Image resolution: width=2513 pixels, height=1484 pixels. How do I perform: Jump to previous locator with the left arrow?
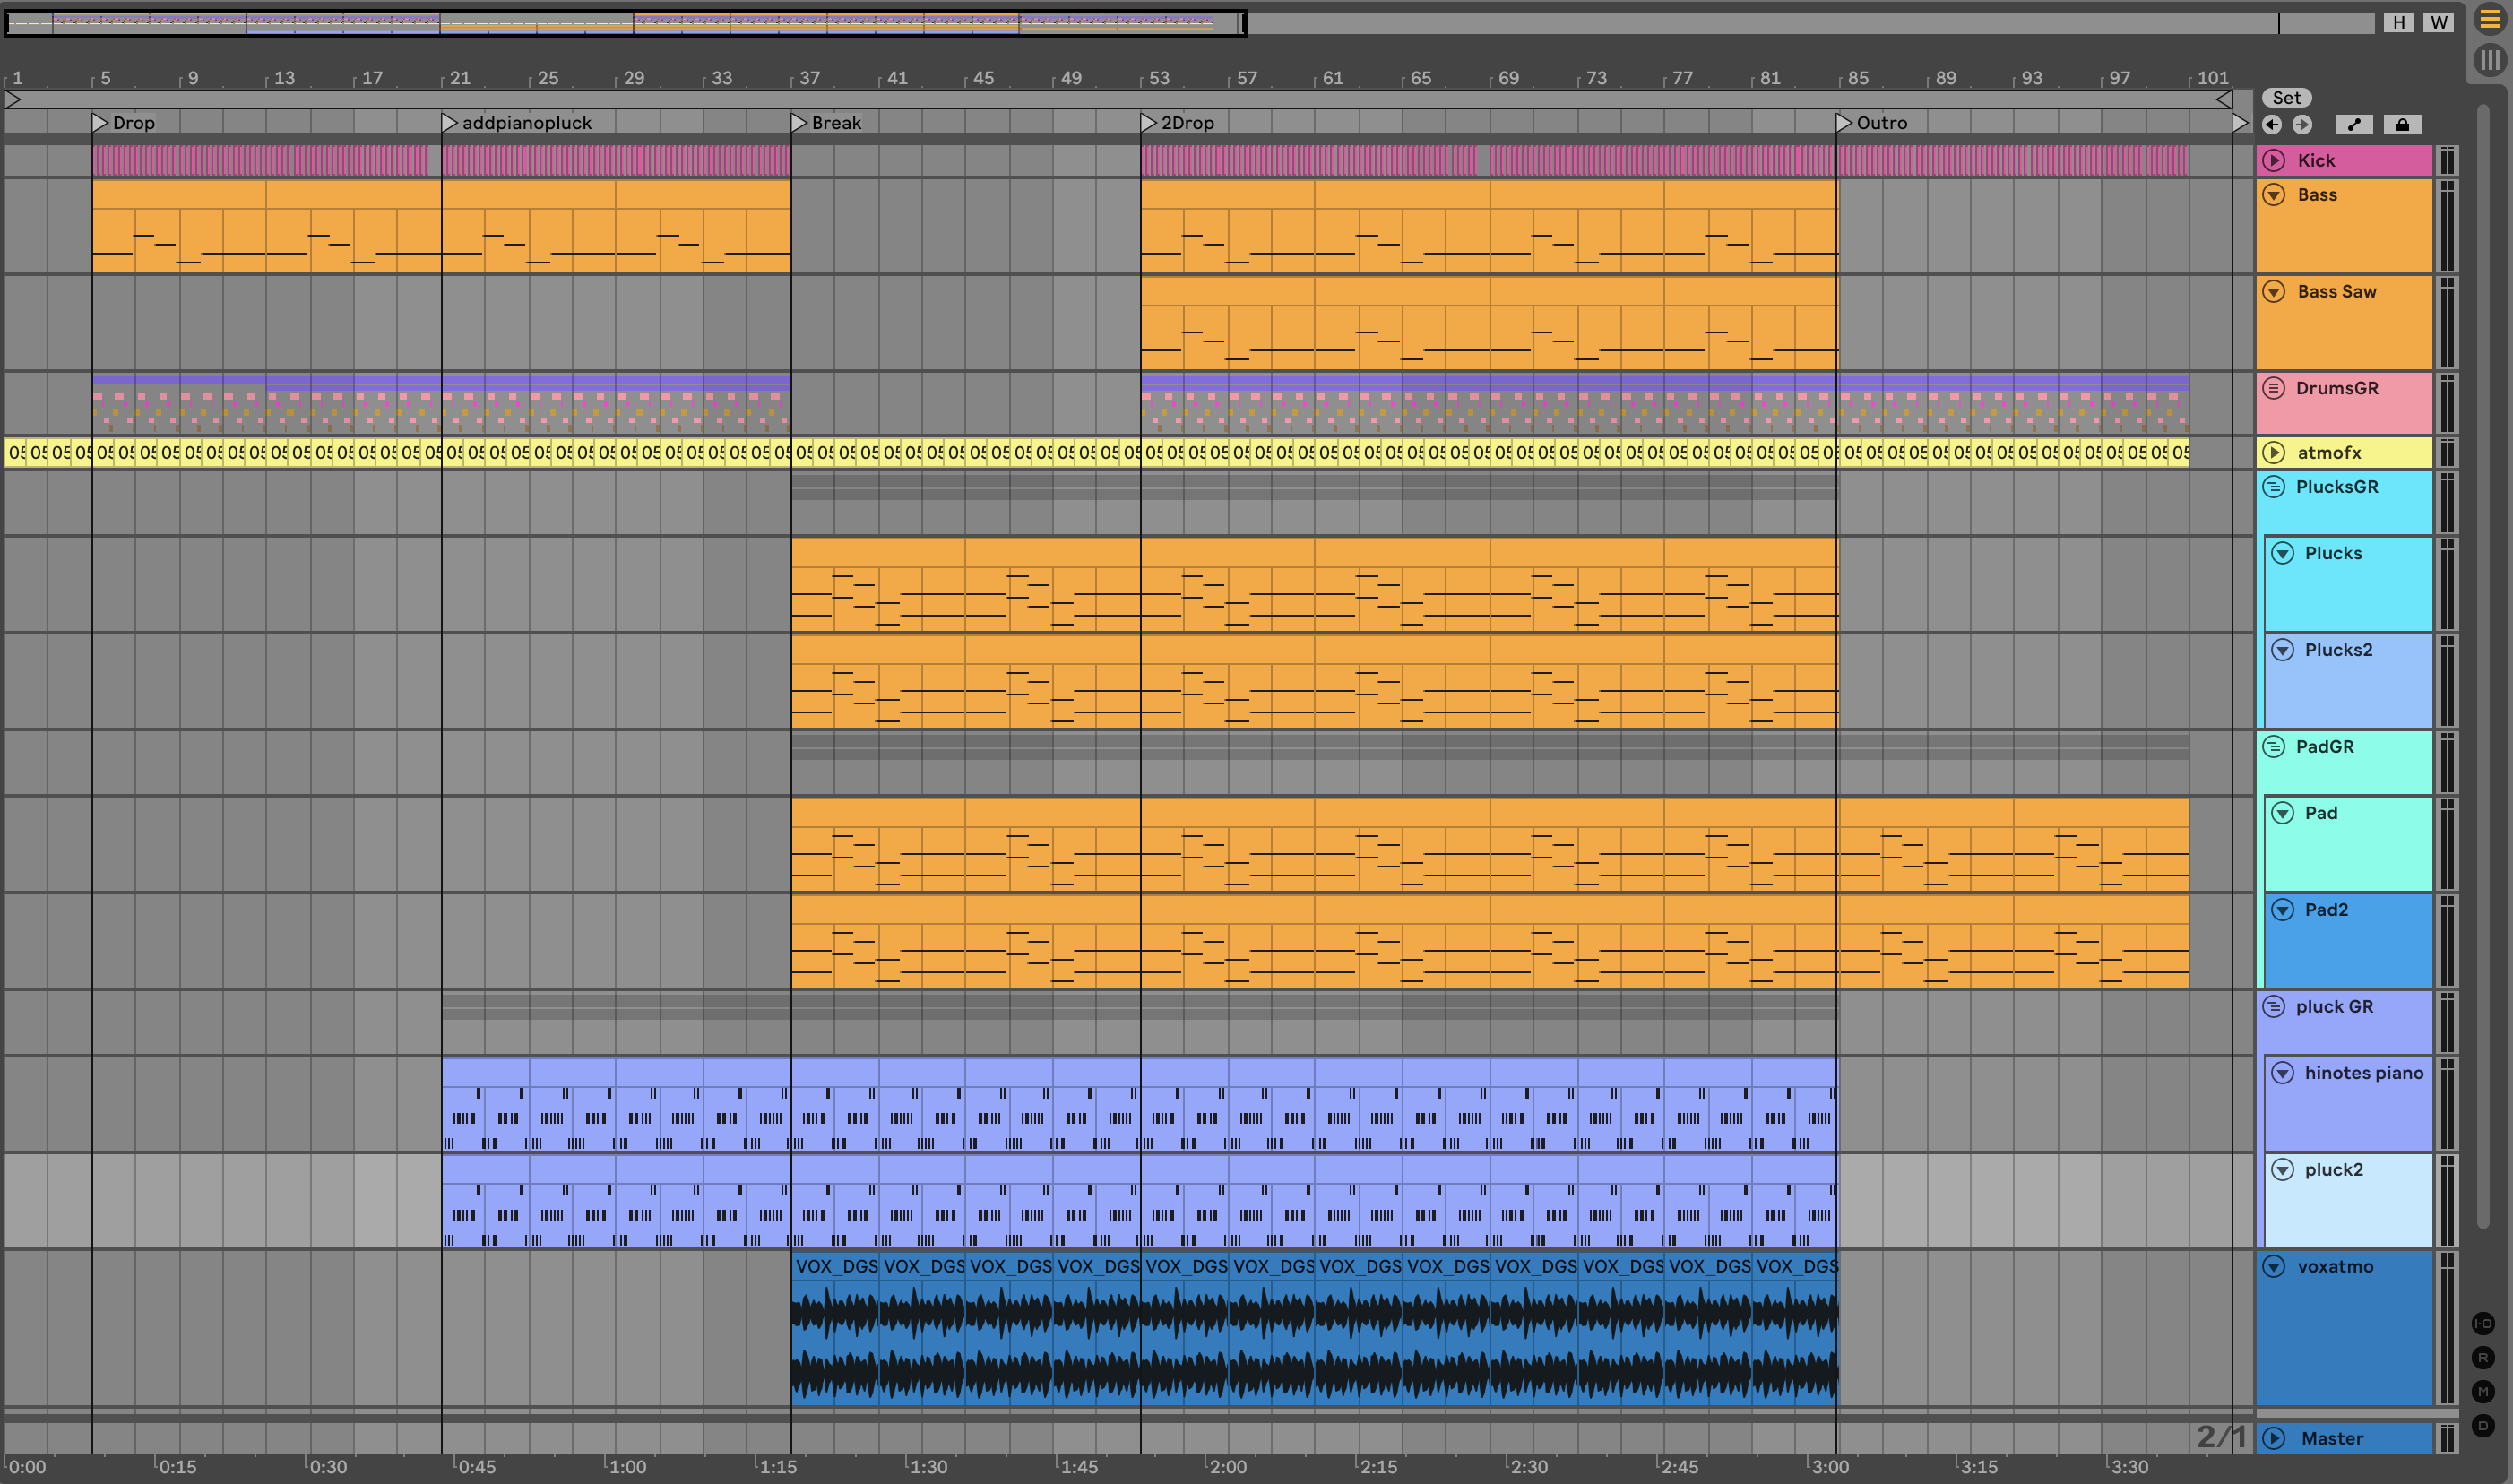pyautogui.click(x=2272, y=125)
